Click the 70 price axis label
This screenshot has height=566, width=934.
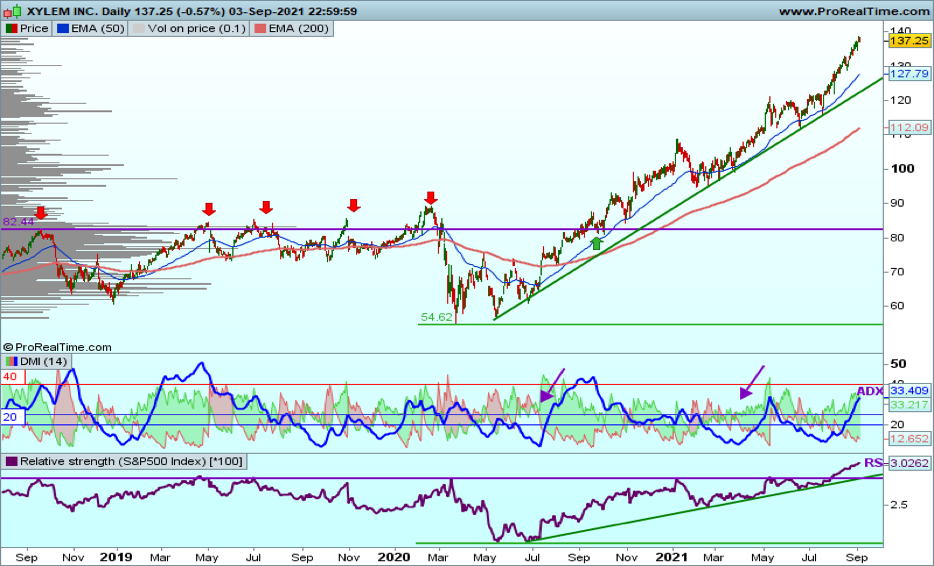(x=896, y=272)
